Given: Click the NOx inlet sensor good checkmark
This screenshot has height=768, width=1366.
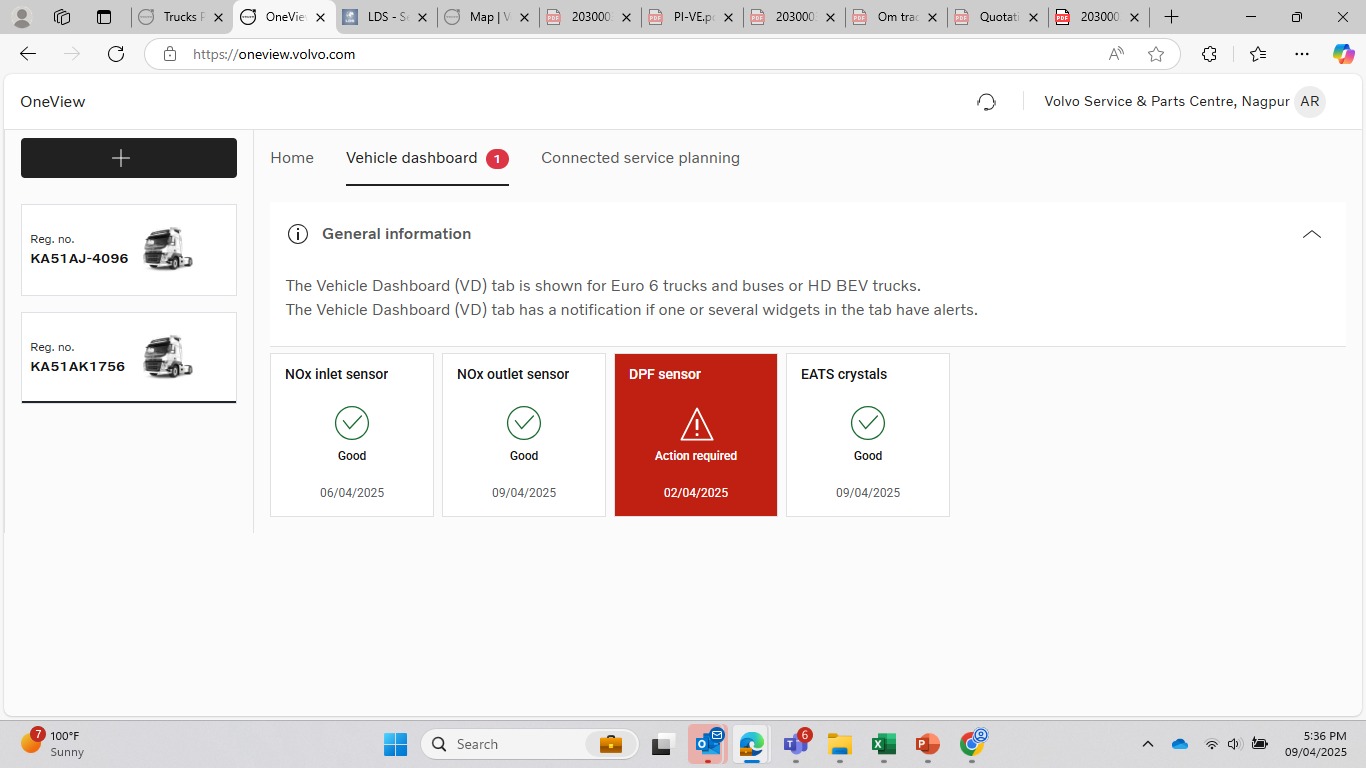Looking at the screenshot, I should (352, 423).
